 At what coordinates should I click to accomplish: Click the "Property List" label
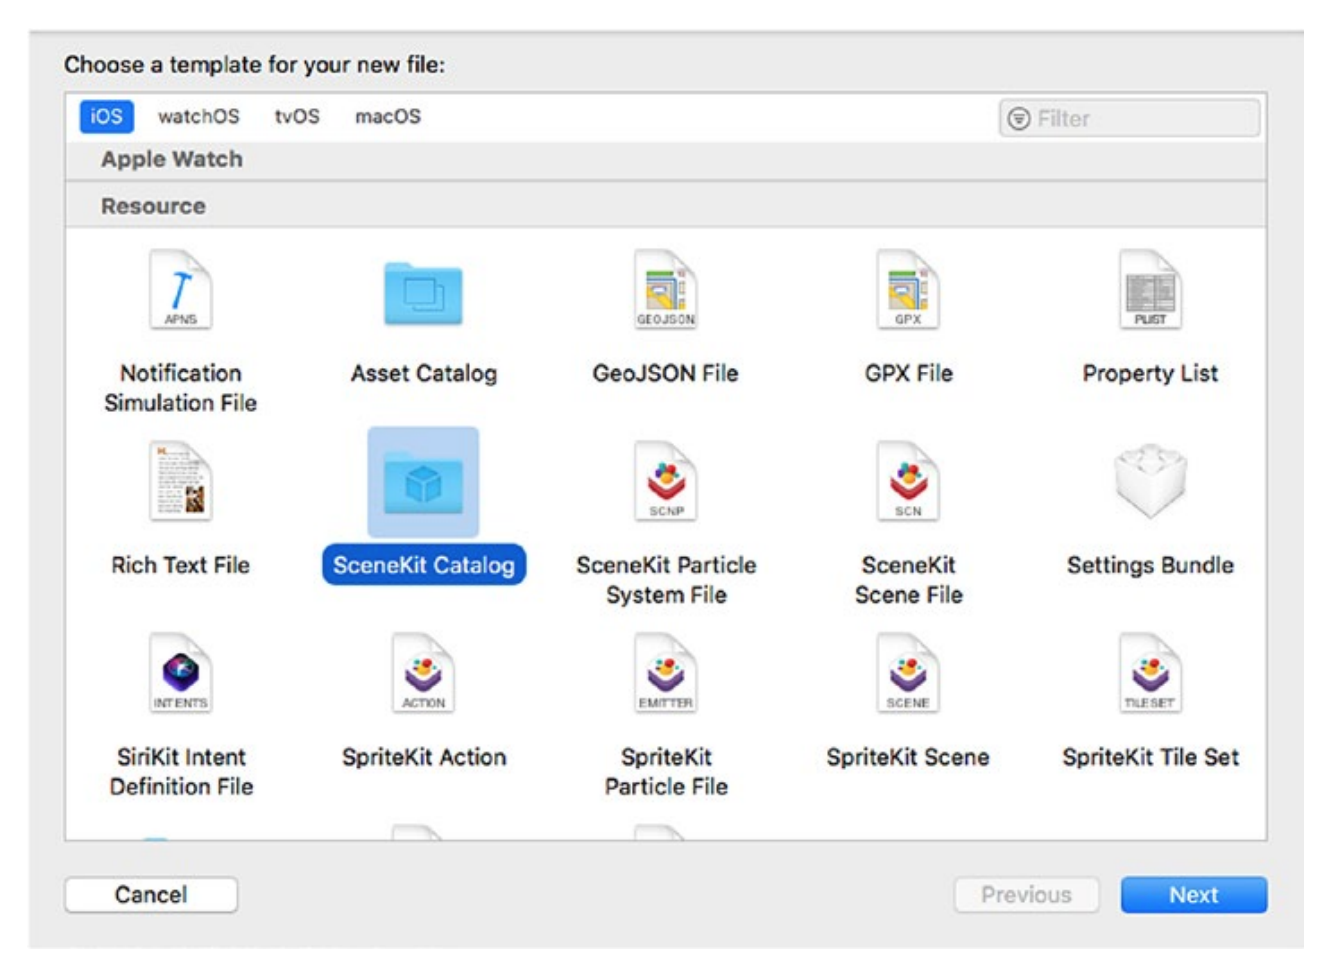click(1150, 373)
